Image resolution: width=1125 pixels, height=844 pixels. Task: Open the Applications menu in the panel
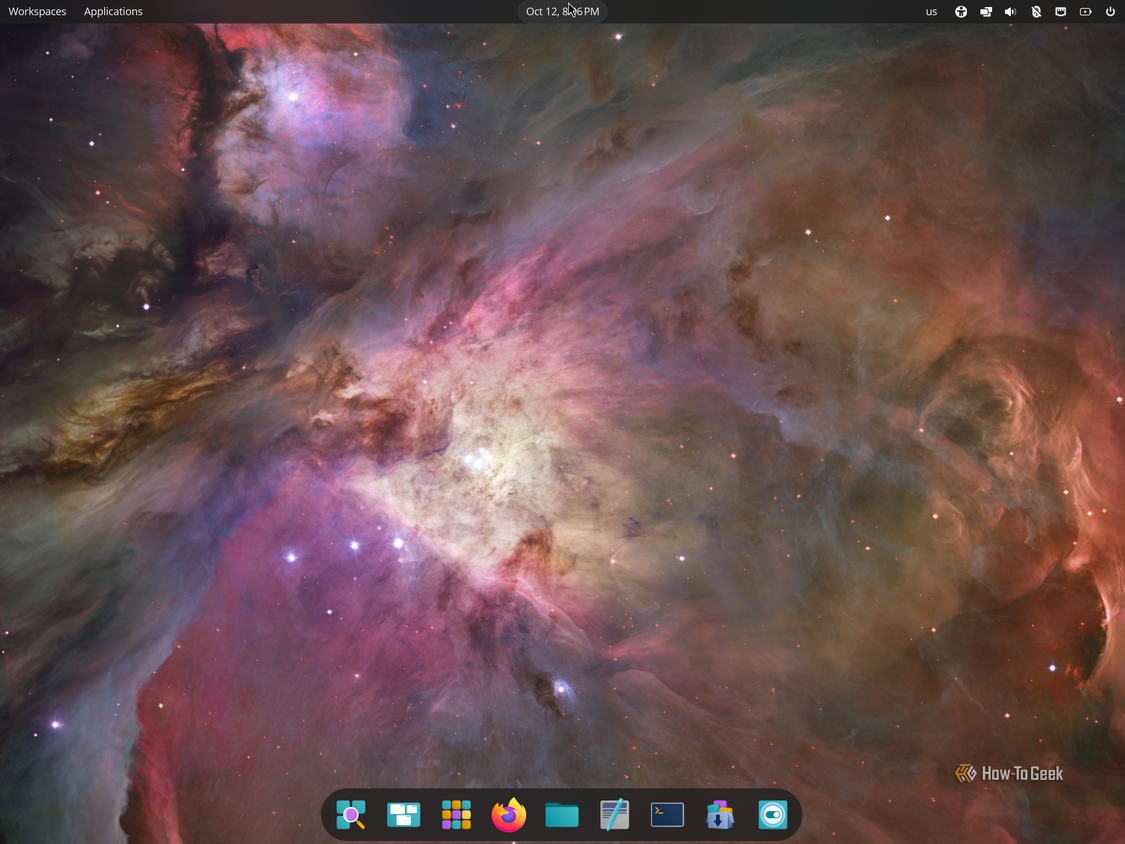point(113,11)
